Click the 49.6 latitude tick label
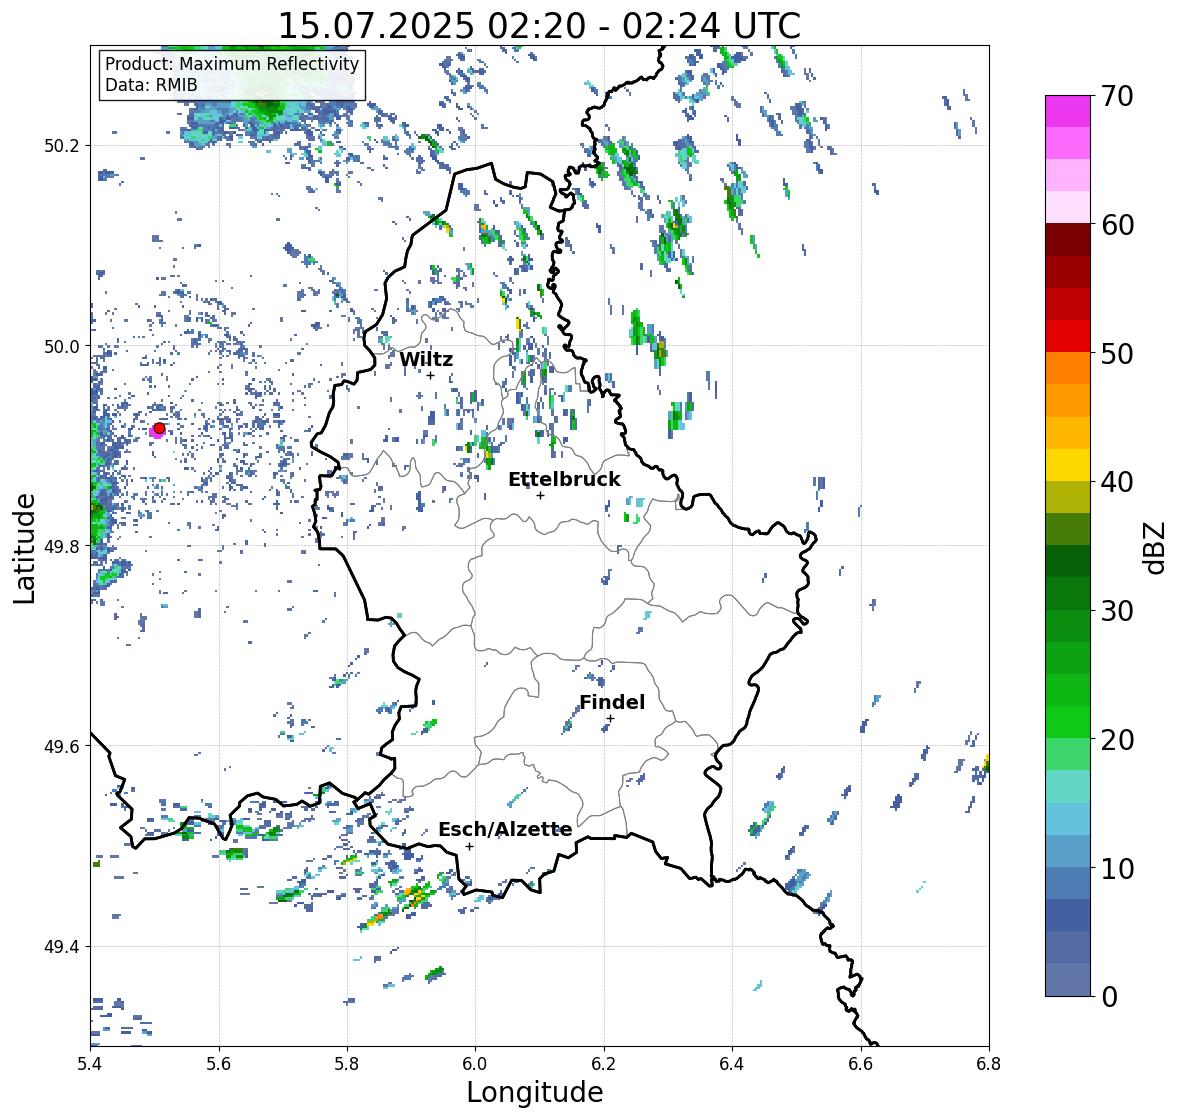1179x1117 pixels. 62,746
